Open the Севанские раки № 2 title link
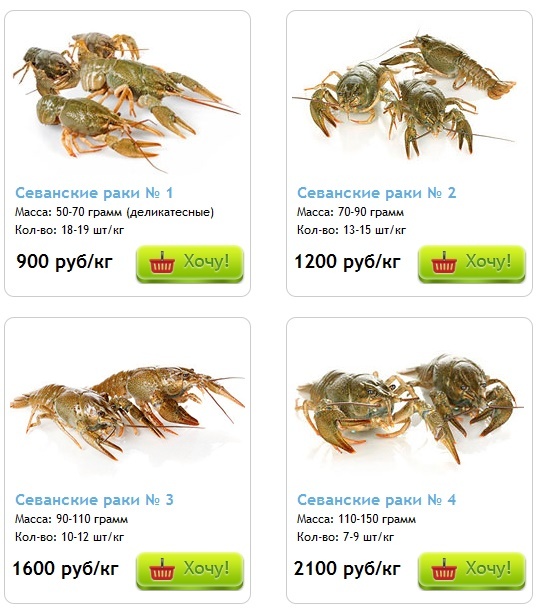This screenshot has width=539, height=612. [x=376, y=193]
